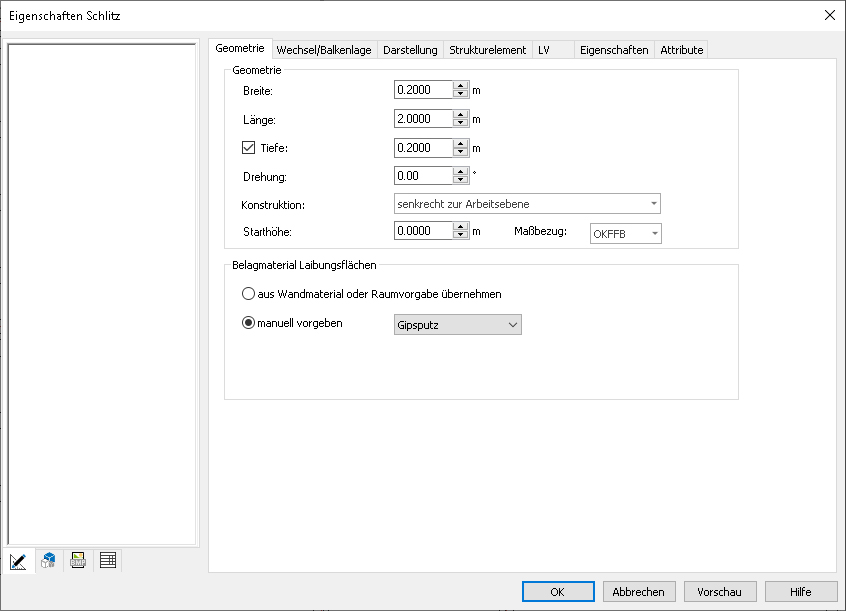846x611 pixels.
Task: Select the 2D drawing preview icon
Action: 18,561
